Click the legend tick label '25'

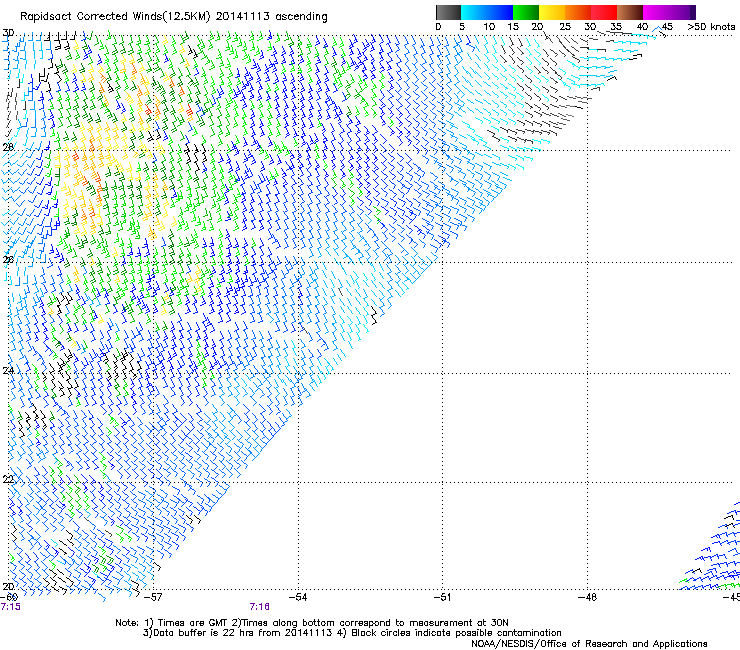point(565,27)
